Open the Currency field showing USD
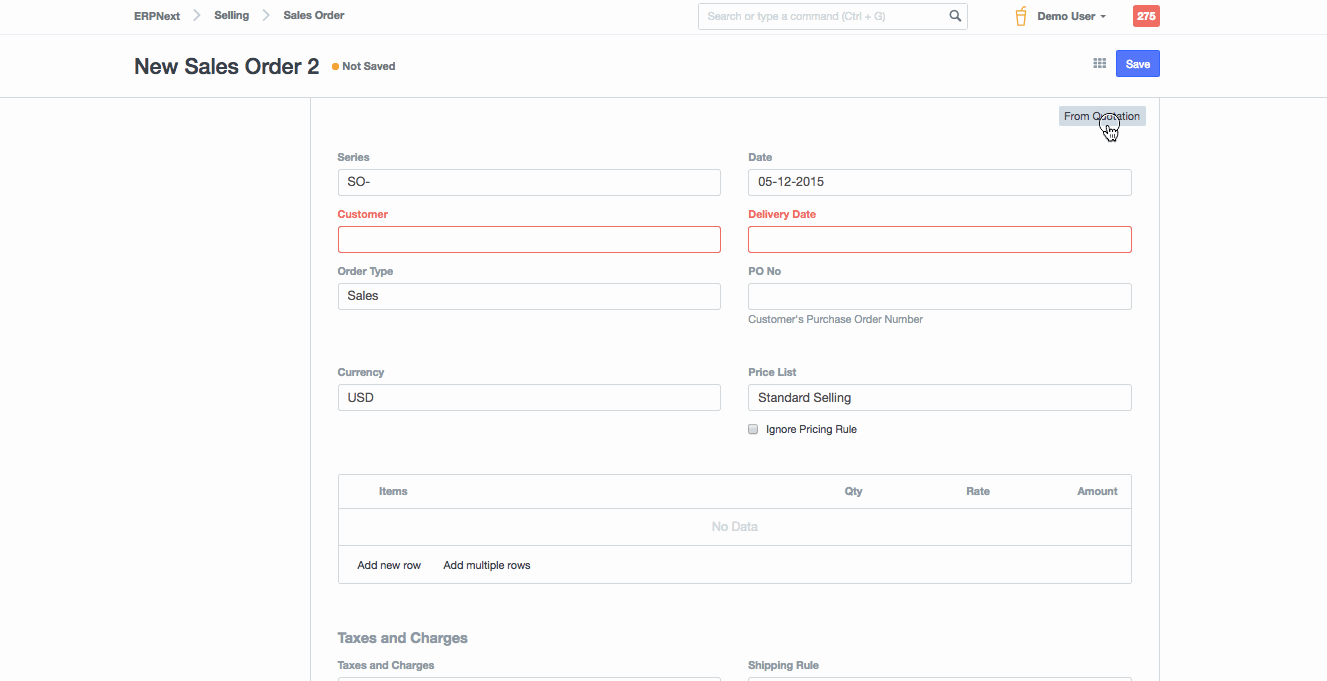The width and height of the screenshot is (1327, 681). 529,397
